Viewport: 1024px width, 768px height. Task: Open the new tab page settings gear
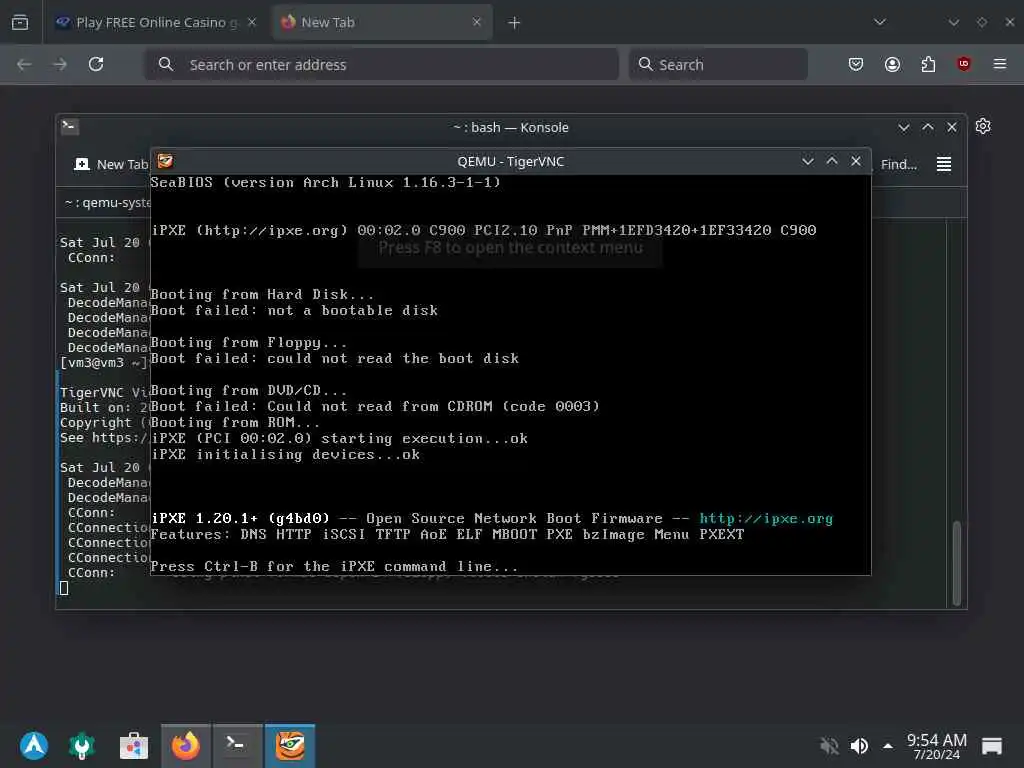tap(984, 126)
